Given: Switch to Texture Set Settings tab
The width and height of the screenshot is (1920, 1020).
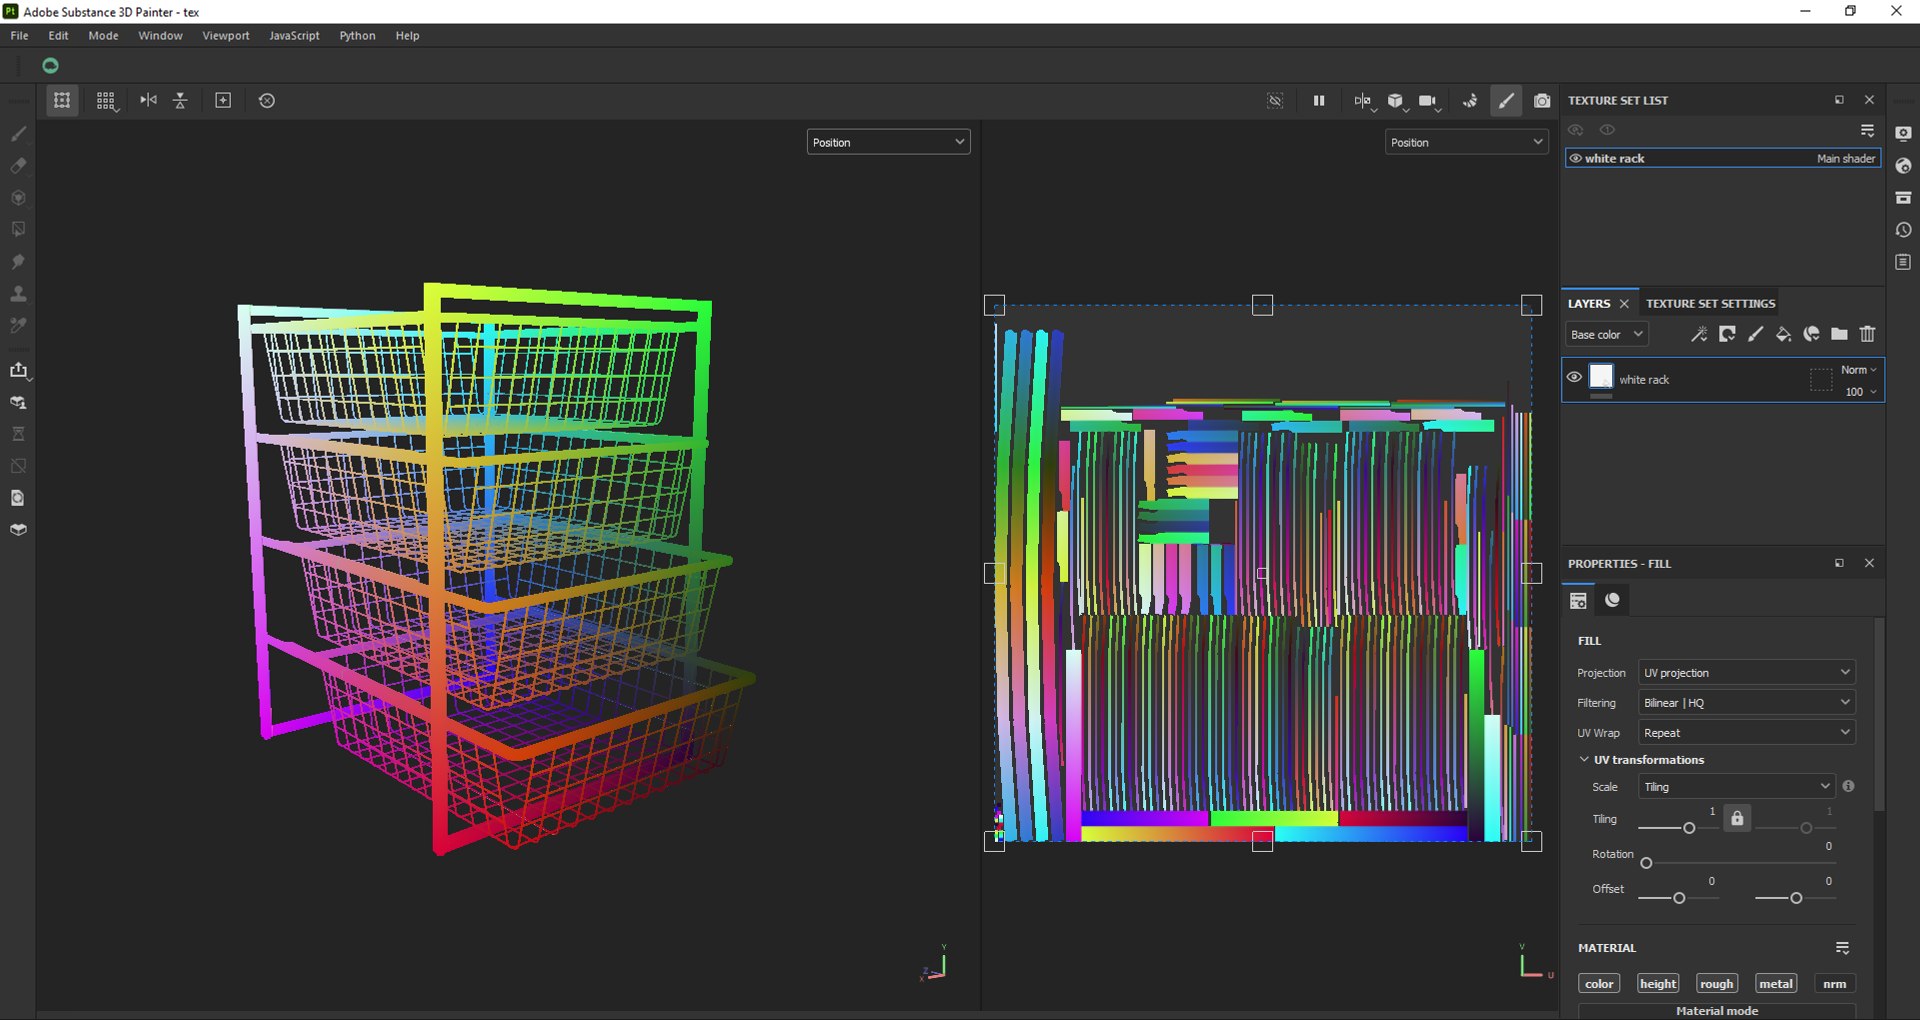Looking at the screenshot, I should tap(1710, 303).
